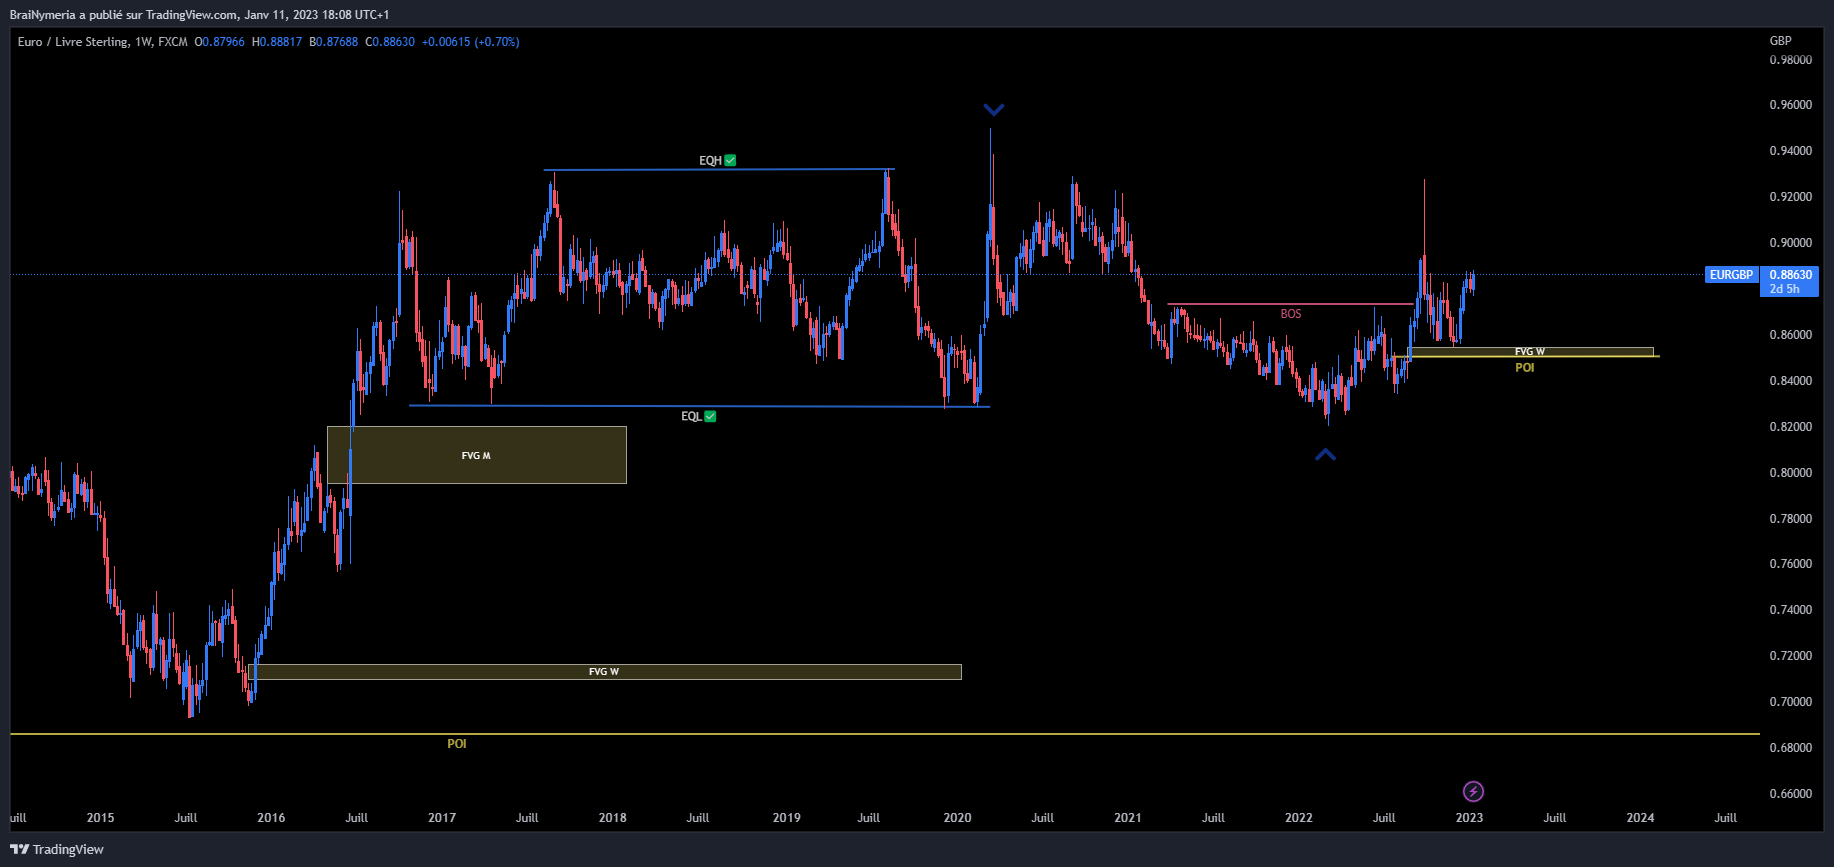Click the 2015 label on the time axis
This screenshot has width=1834, height=867.
[100, 818]
